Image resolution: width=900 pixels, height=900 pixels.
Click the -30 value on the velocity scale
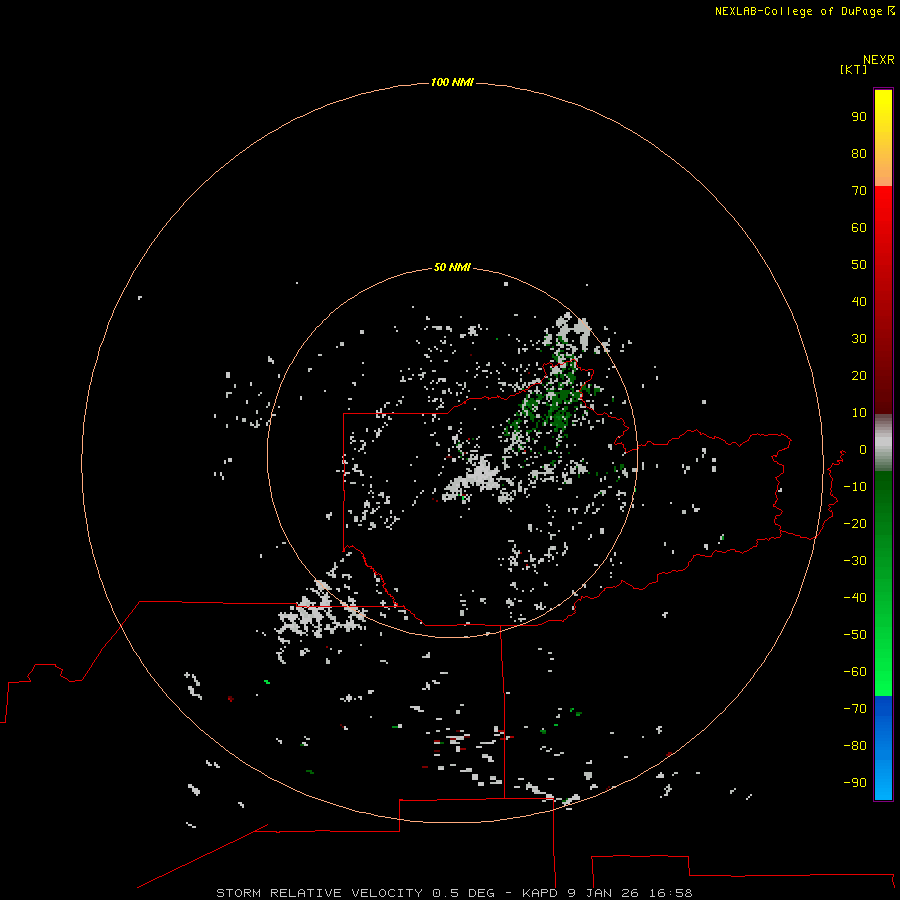pyautogui.click(x=855, y=561)
